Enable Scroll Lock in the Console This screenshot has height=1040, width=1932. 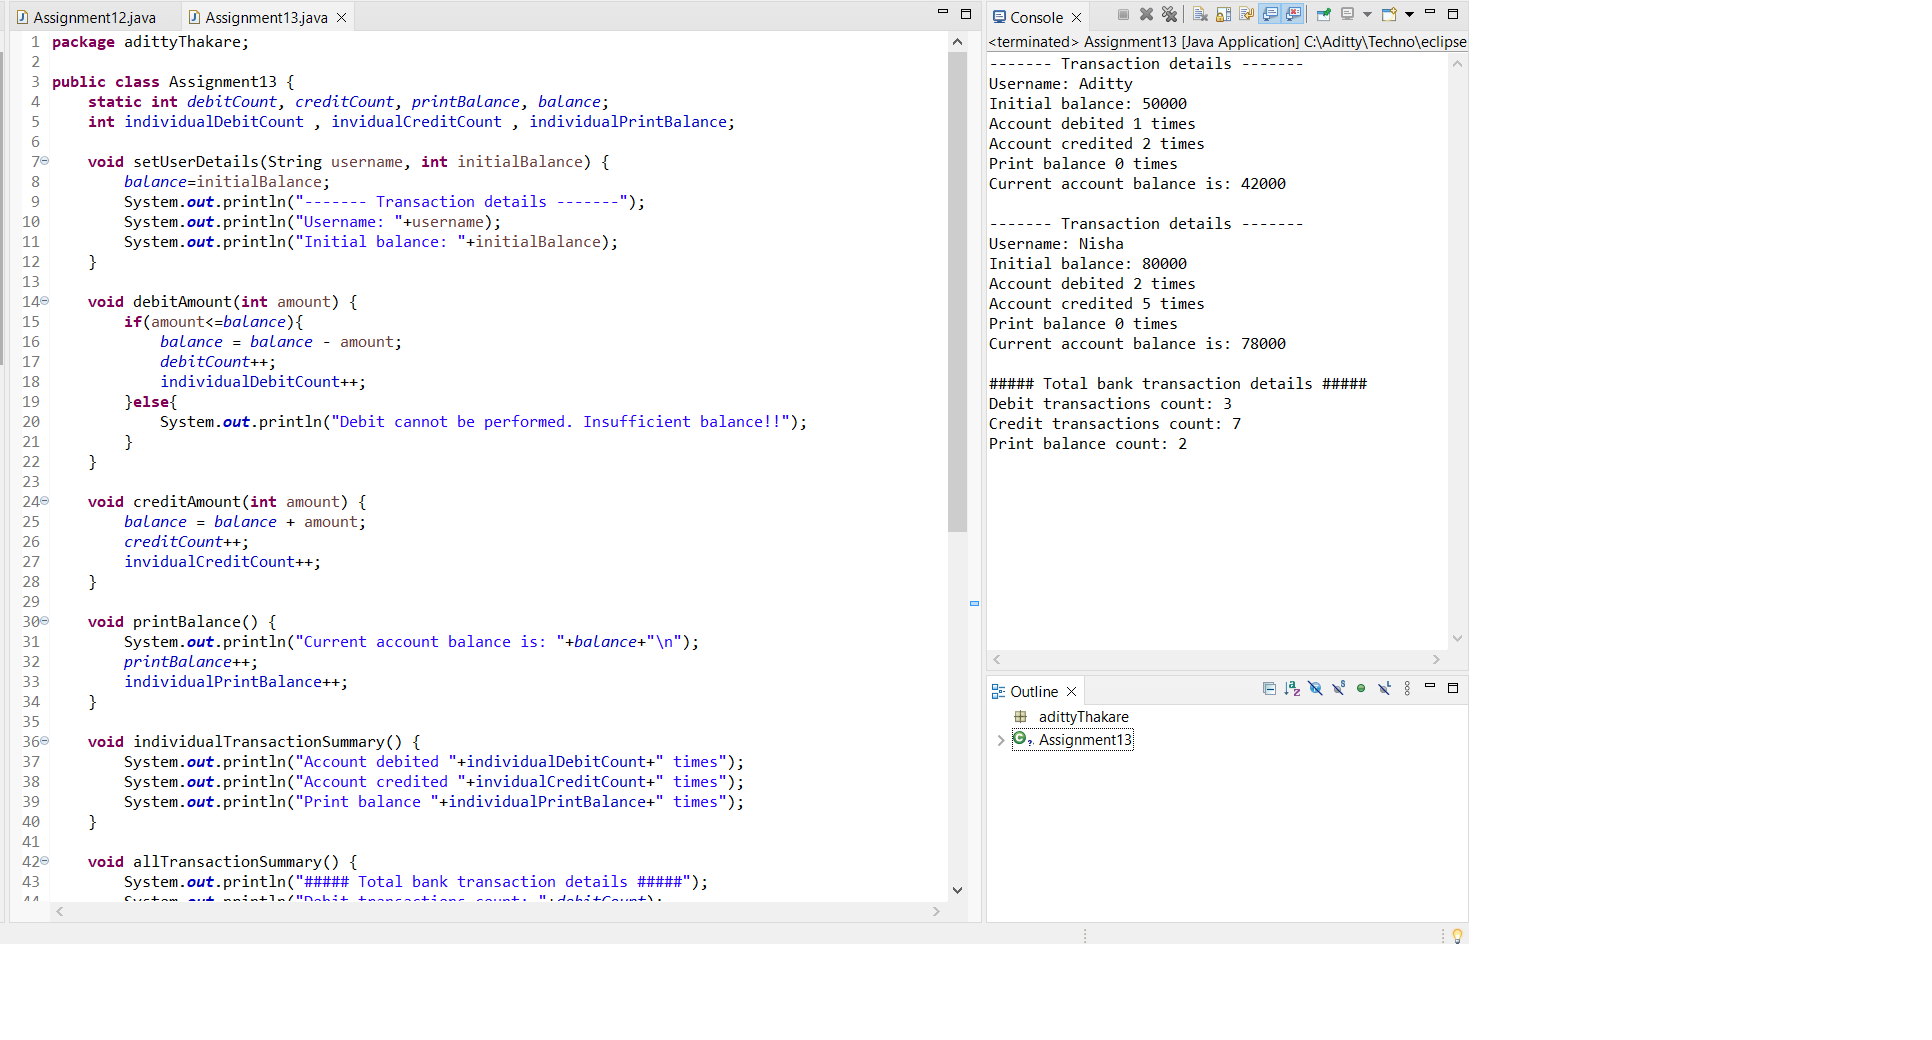pyautogui.click(x=1223, y=14)
